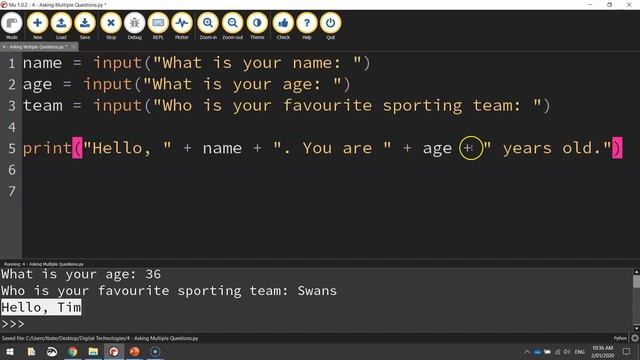Viewport: 640px width, 360px height.
Task: Click the highlighted 'Hello, Tim' output text
Action: [41, 307]
